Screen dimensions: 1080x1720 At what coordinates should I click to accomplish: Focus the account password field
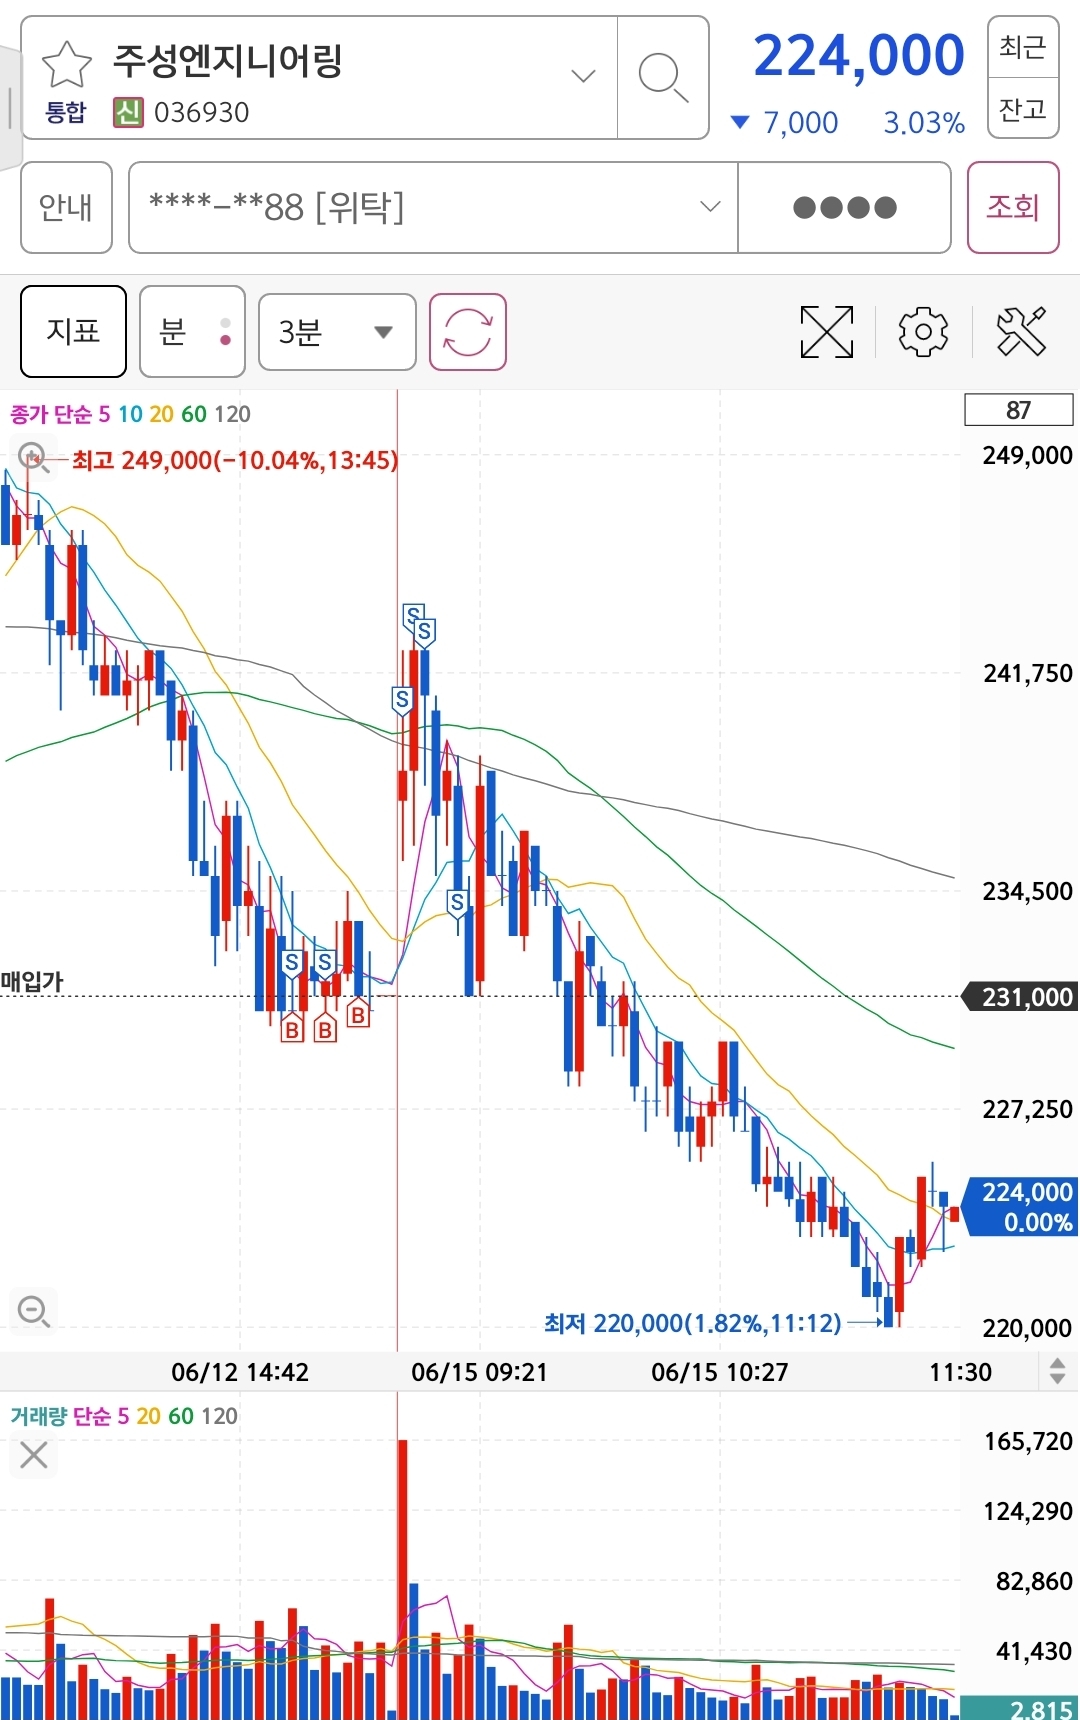[x=844, y=207]
